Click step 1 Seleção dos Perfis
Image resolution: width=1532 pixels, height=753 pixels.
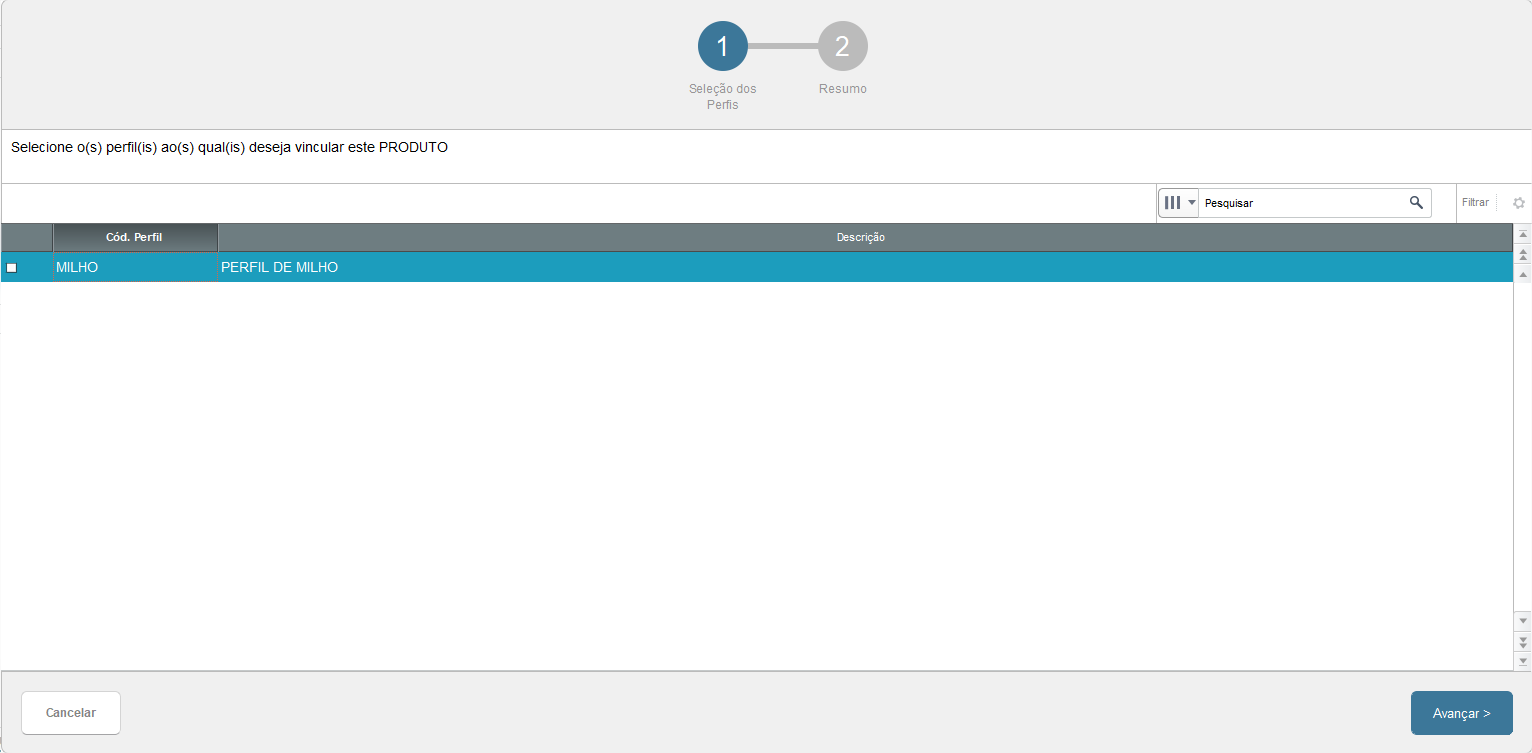click(723, 46)
